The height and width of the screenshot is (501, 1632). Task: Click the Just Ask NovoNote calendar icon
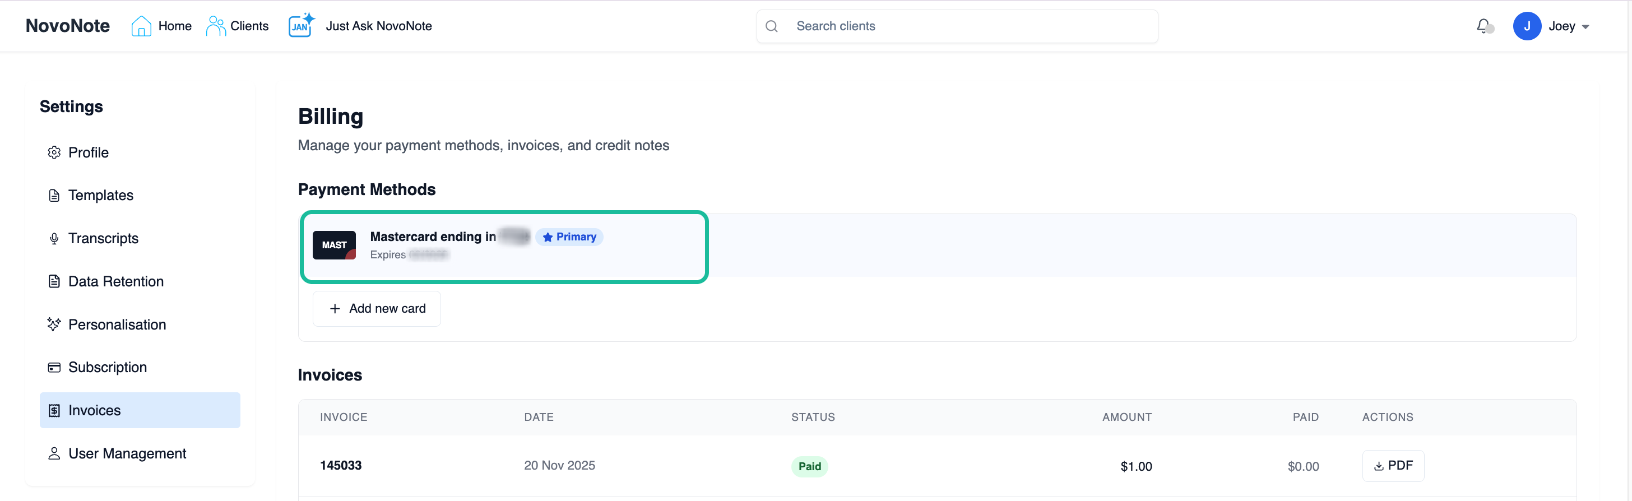click(301, 26)
